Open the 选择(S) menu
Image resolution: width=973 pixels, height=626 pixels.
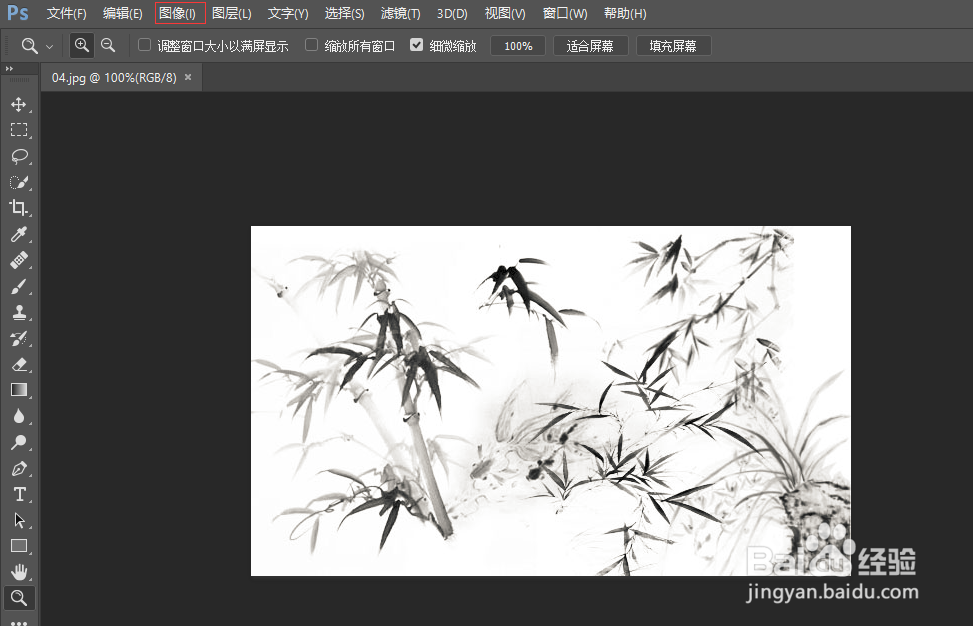(344, 14)
